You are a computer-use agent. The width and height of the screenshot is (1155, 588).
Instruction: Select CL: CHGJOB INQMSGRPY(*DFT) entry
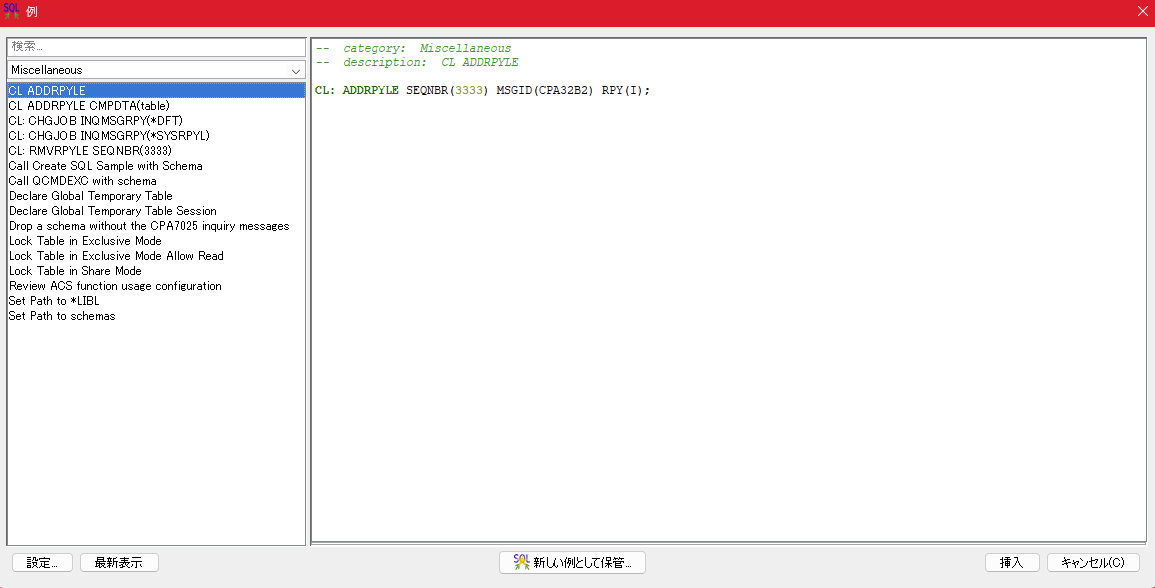coord(156,121)
